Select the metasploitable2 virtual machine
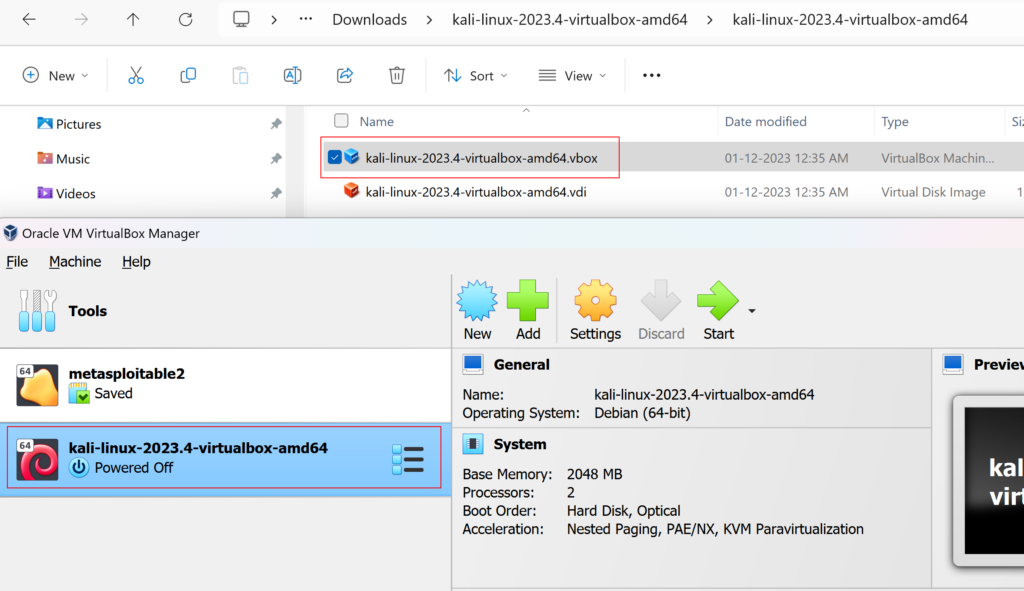 (x=225, y=385)
